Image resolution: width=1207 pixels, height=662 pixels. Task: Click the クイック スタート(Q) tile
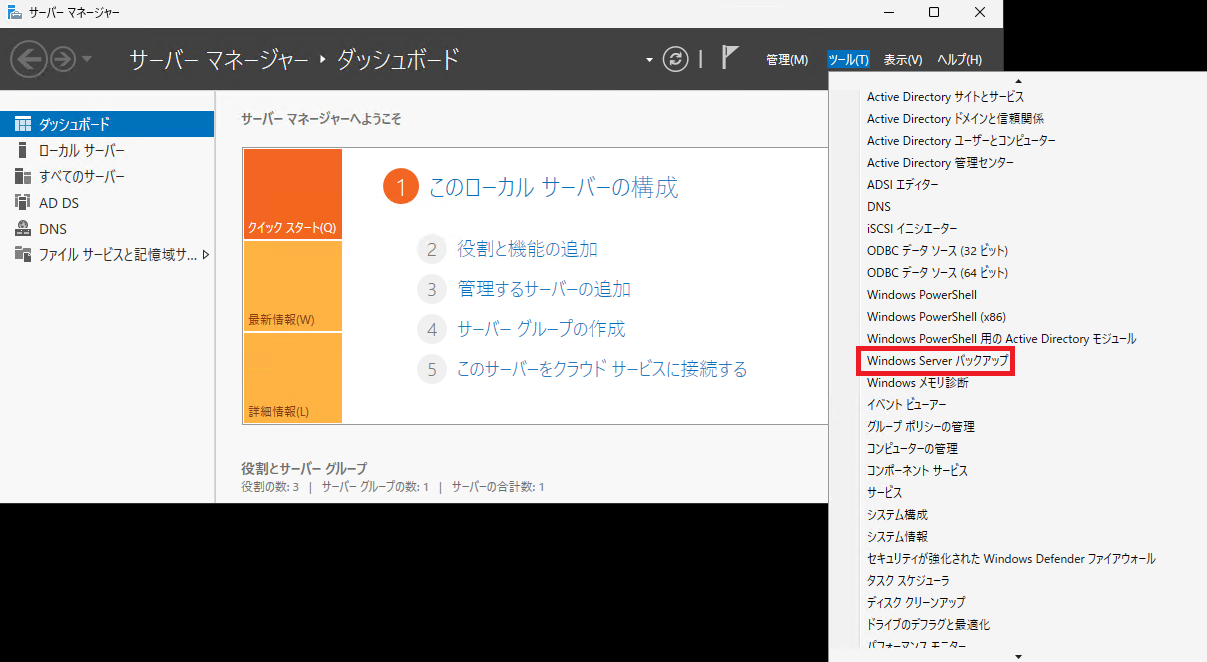coord(292,194)
